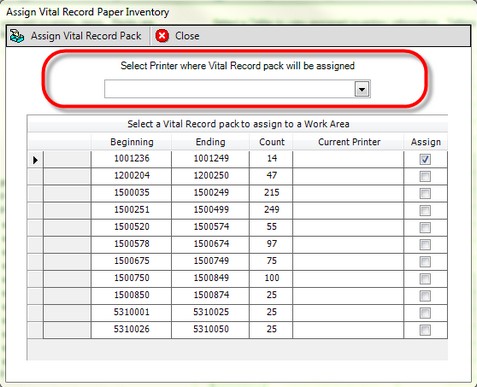477x387 pixels.
Task: Check Assign for pack 5310026
Action: point(425,330)
